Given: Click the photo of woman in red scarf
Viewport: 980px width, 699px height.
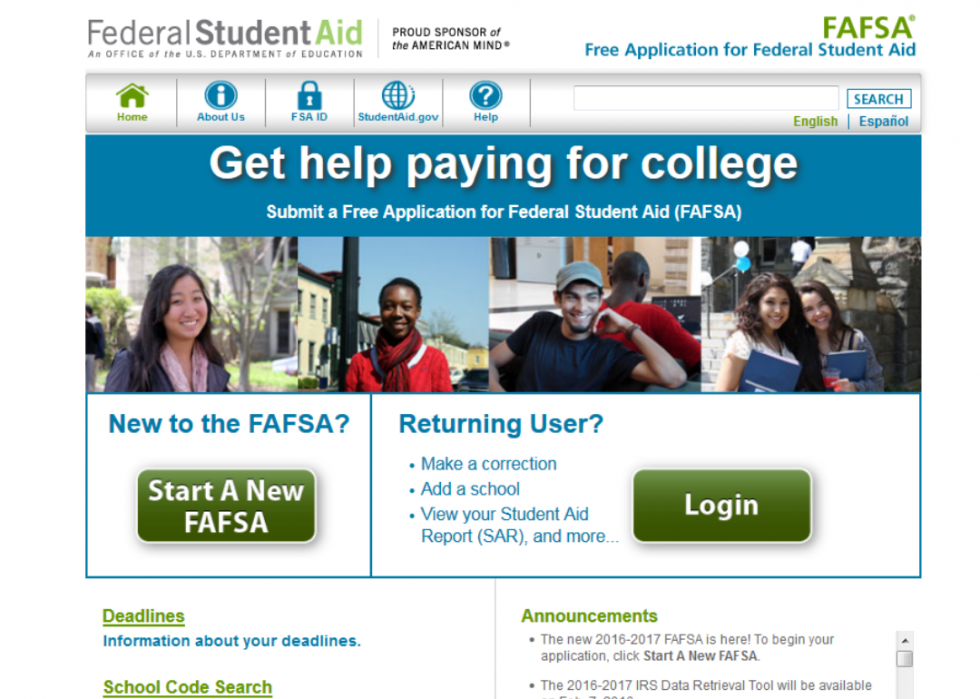Looking at the screenshot, I should click(393, 314).
